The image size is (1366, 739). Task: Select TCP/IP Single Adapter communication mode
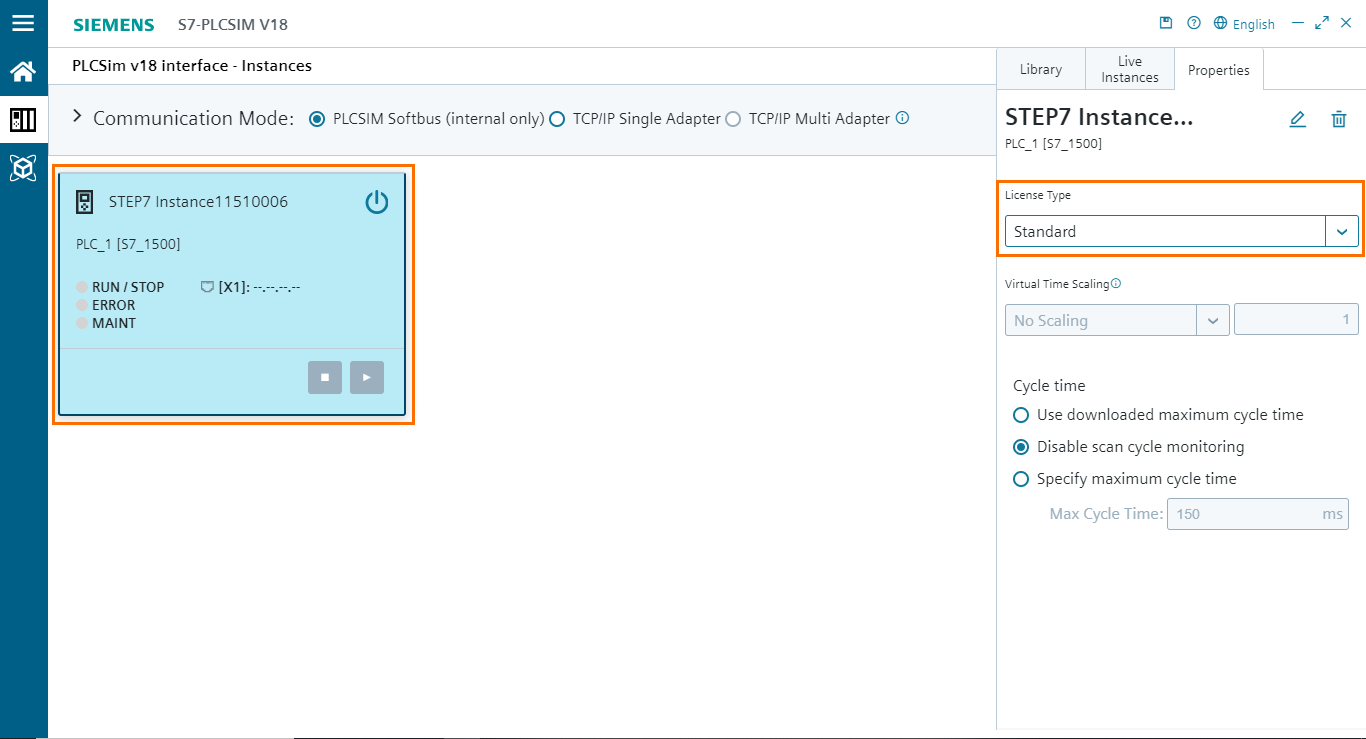click(x=558, y=118)
